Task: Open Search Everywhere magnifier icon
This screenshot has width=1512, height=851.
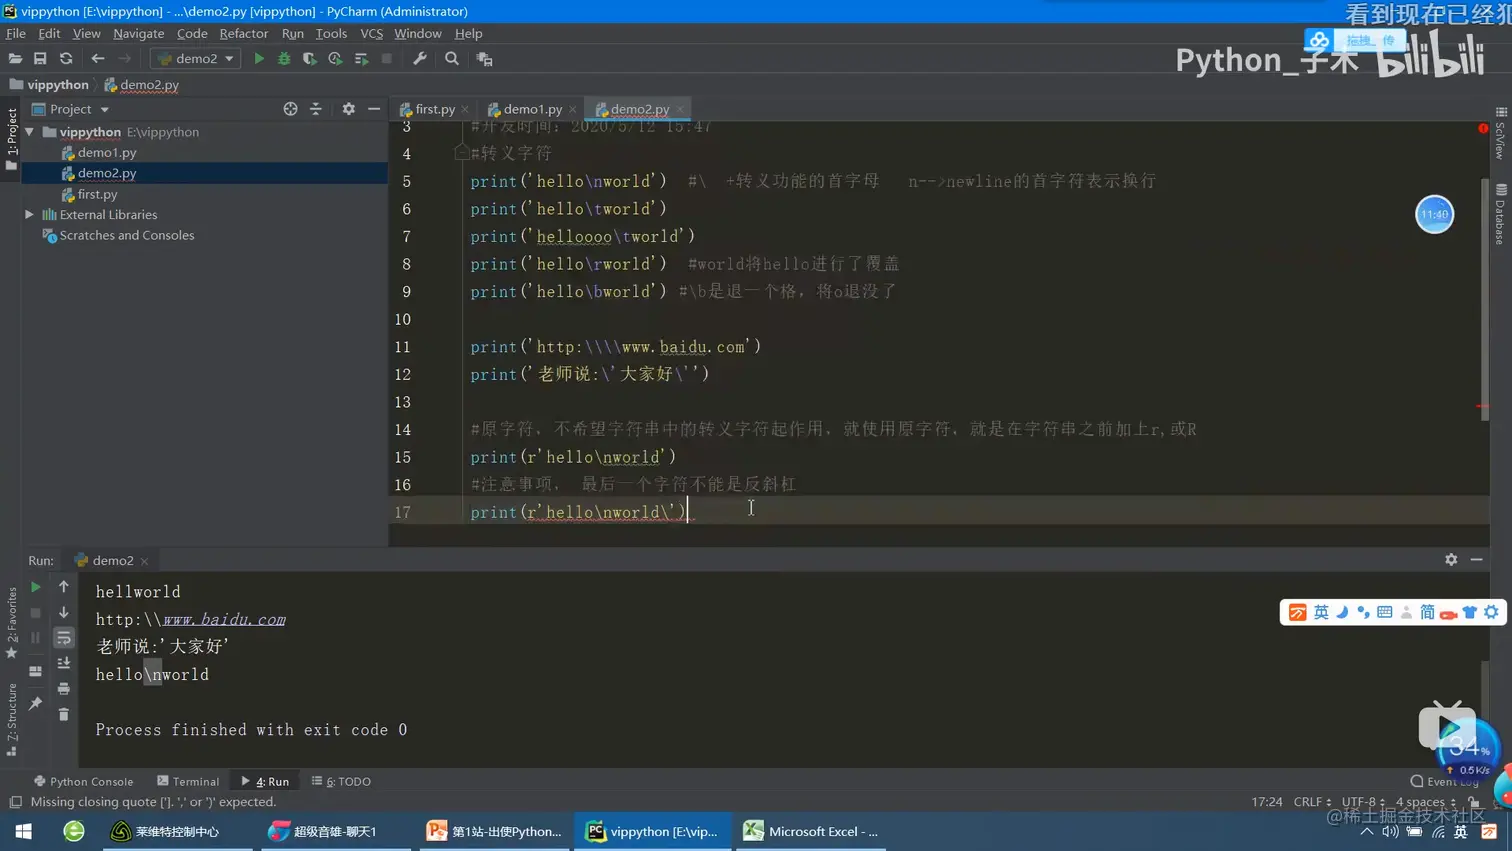Action: point(452,59)
